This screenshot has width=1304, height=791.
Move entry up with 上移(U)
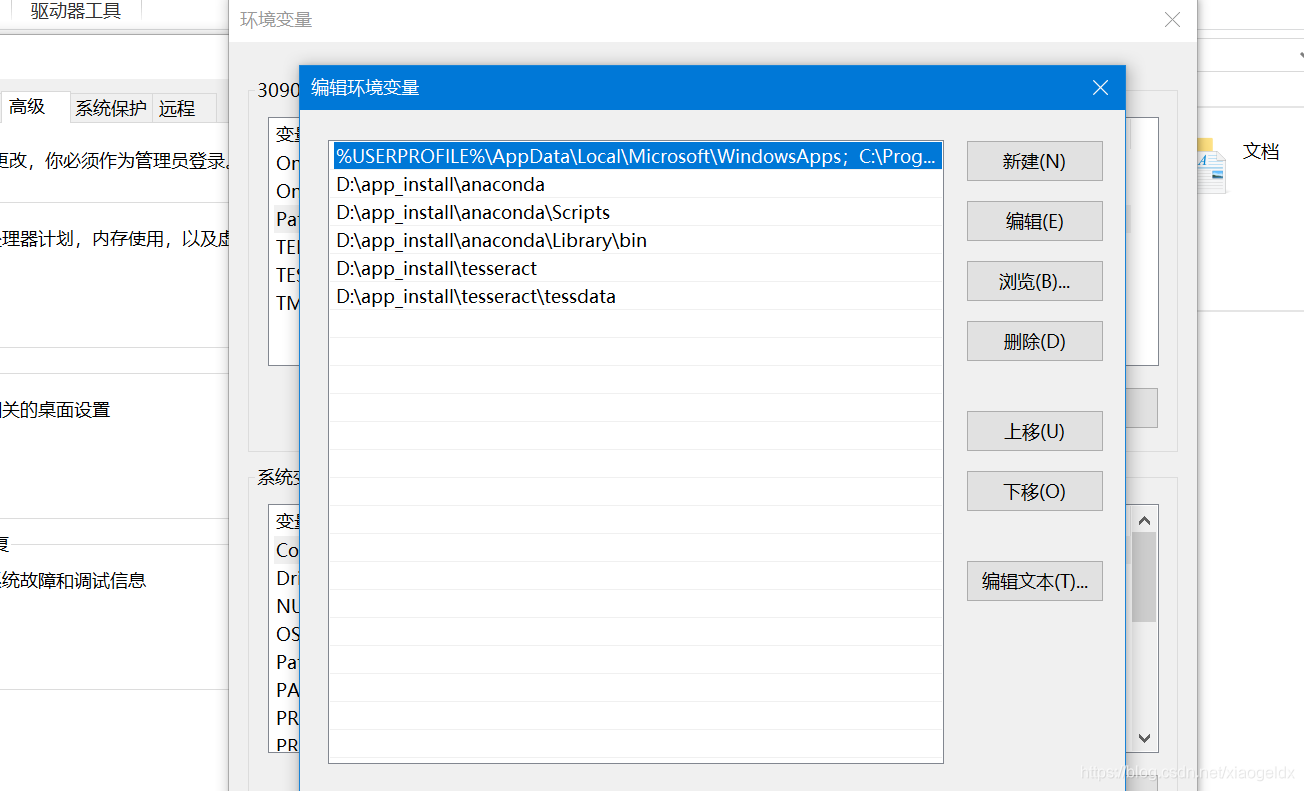coord(1034,431)
